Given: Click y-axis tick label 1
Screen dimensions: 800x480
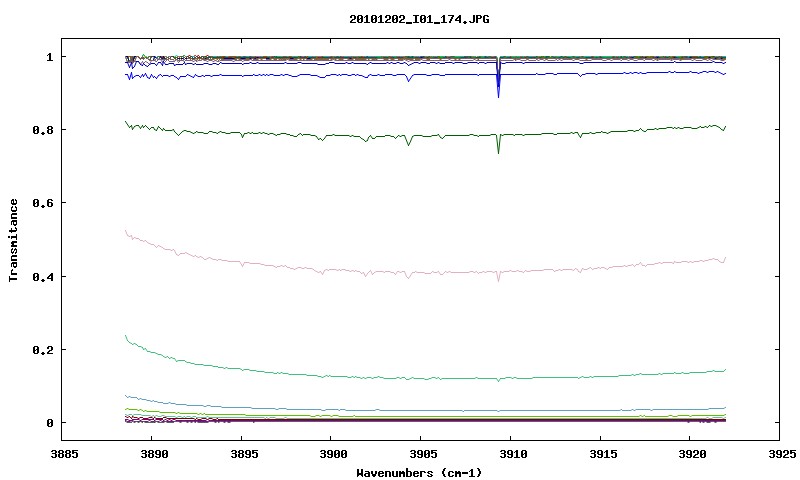Looking at the screenshot, I should [x=49, y=57].
